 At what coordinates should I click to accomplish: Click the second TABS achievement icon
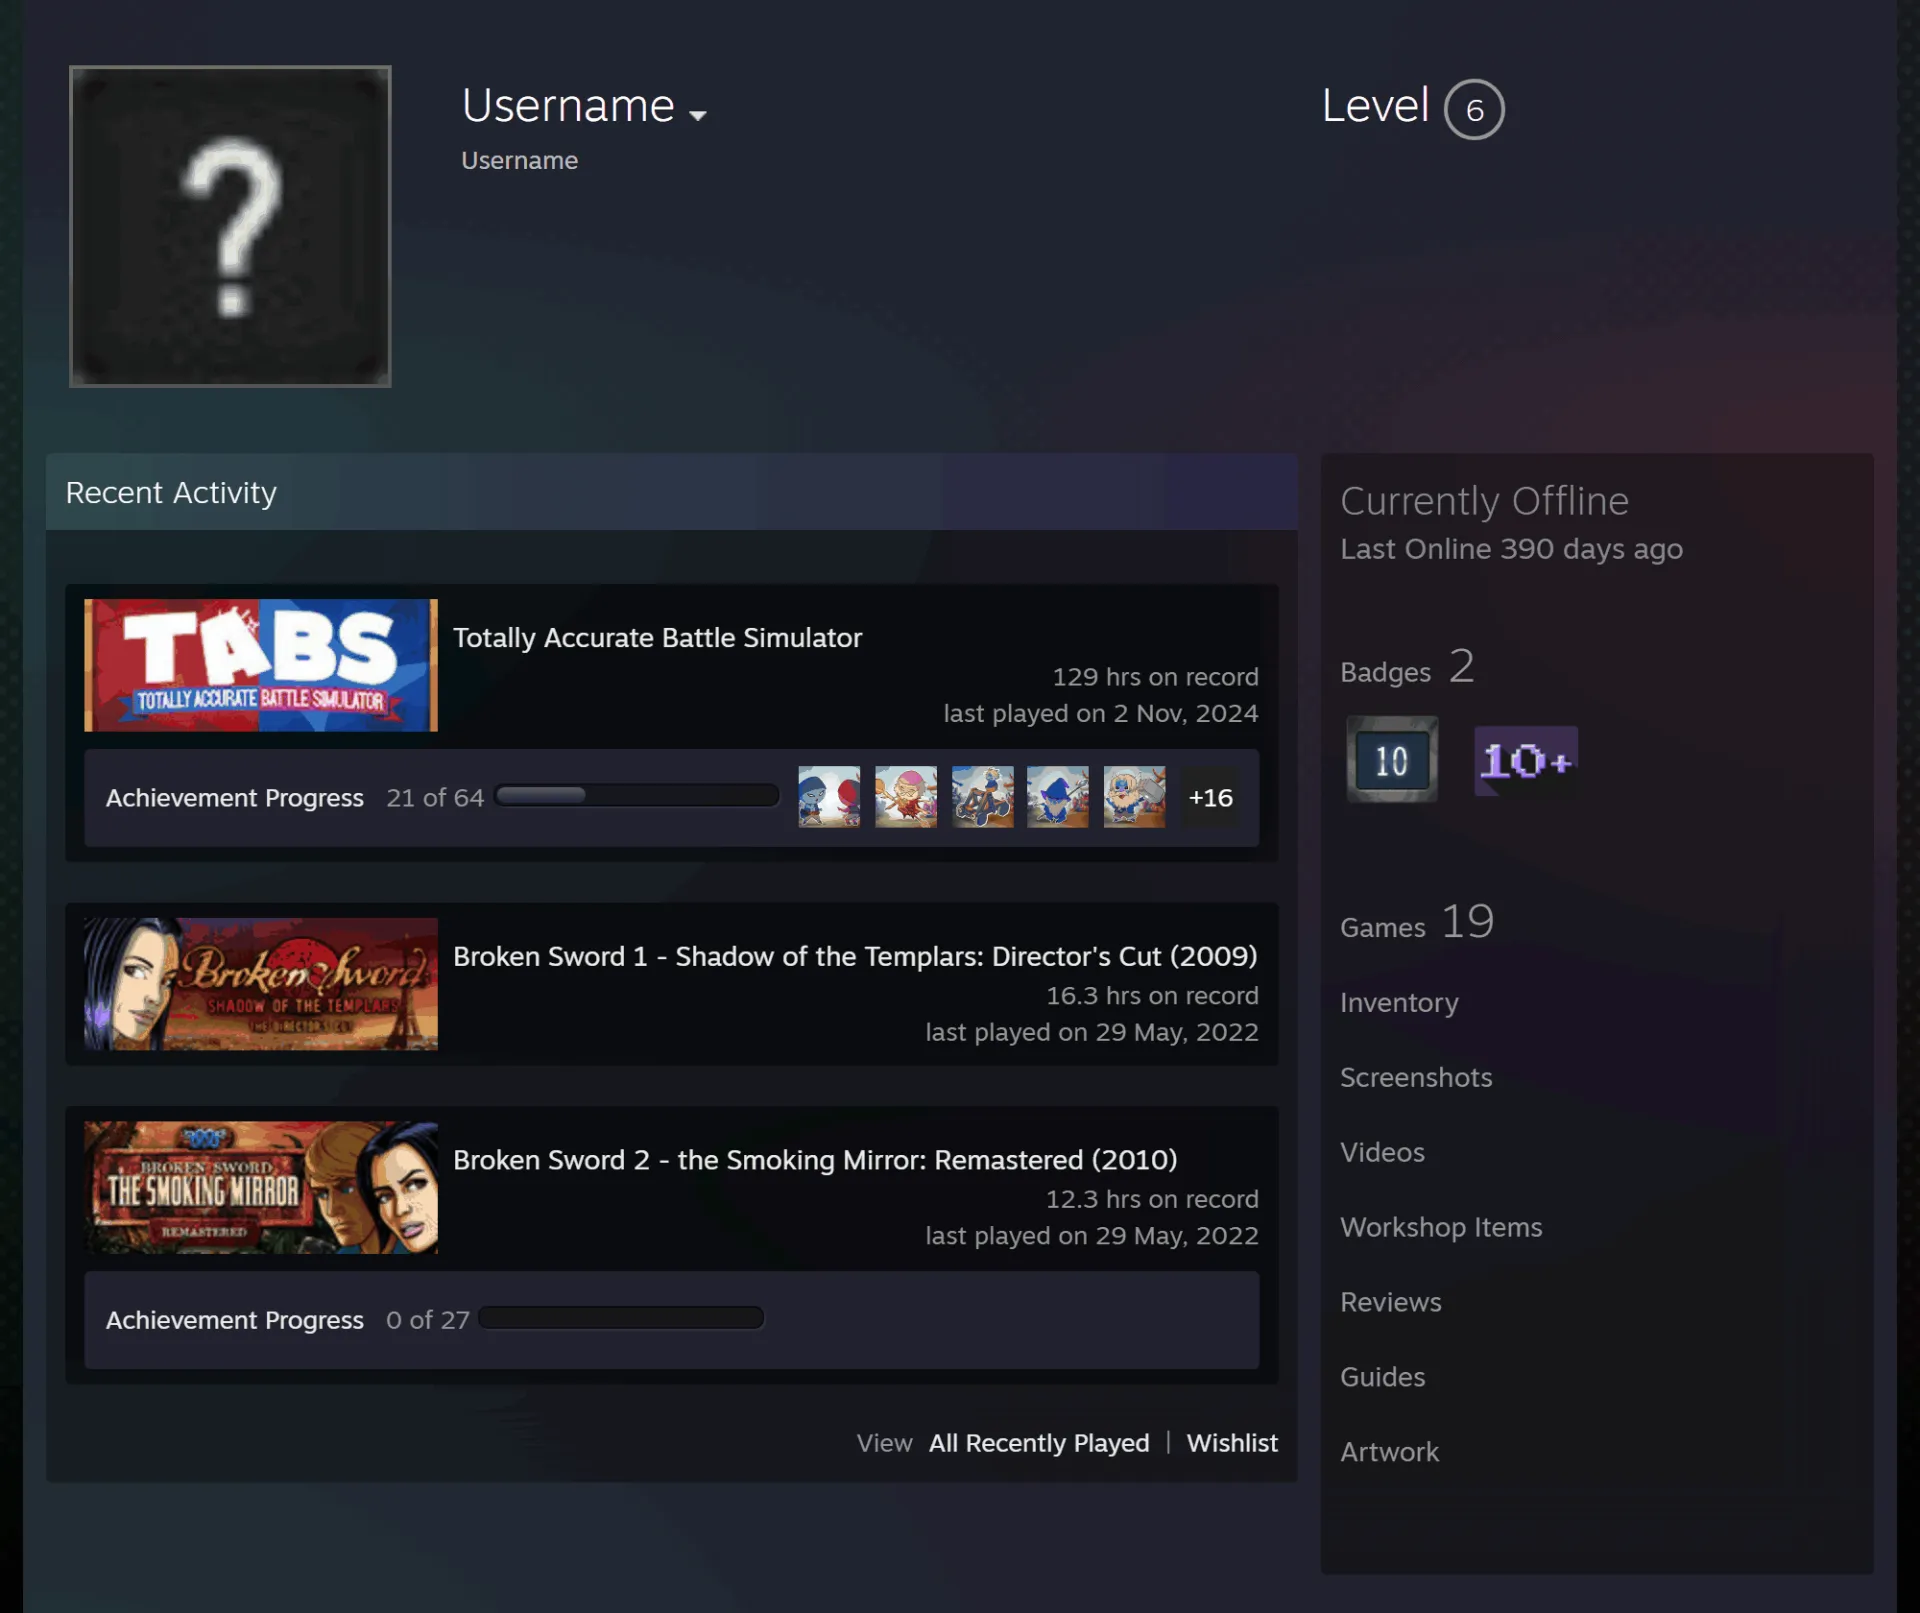(906, 797)
